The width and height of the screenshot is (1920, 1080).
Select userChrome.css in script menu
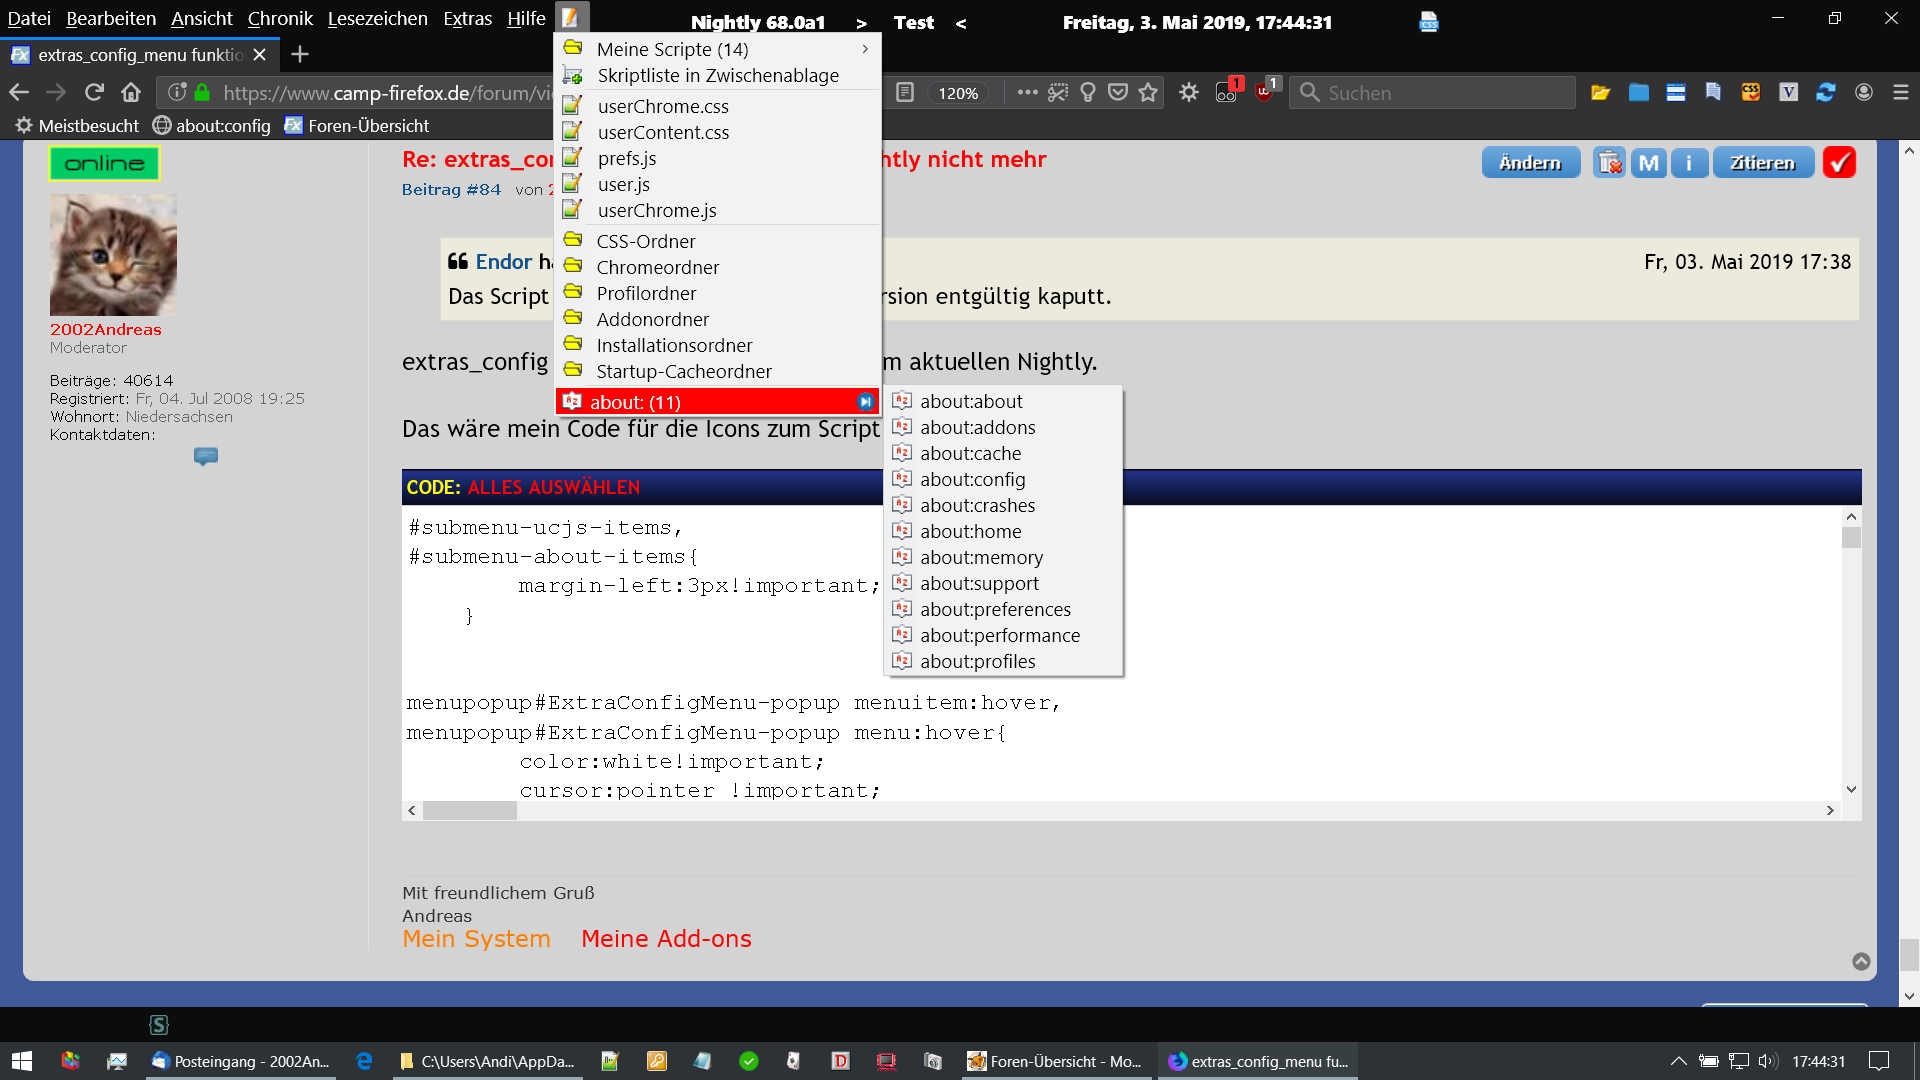662,106
